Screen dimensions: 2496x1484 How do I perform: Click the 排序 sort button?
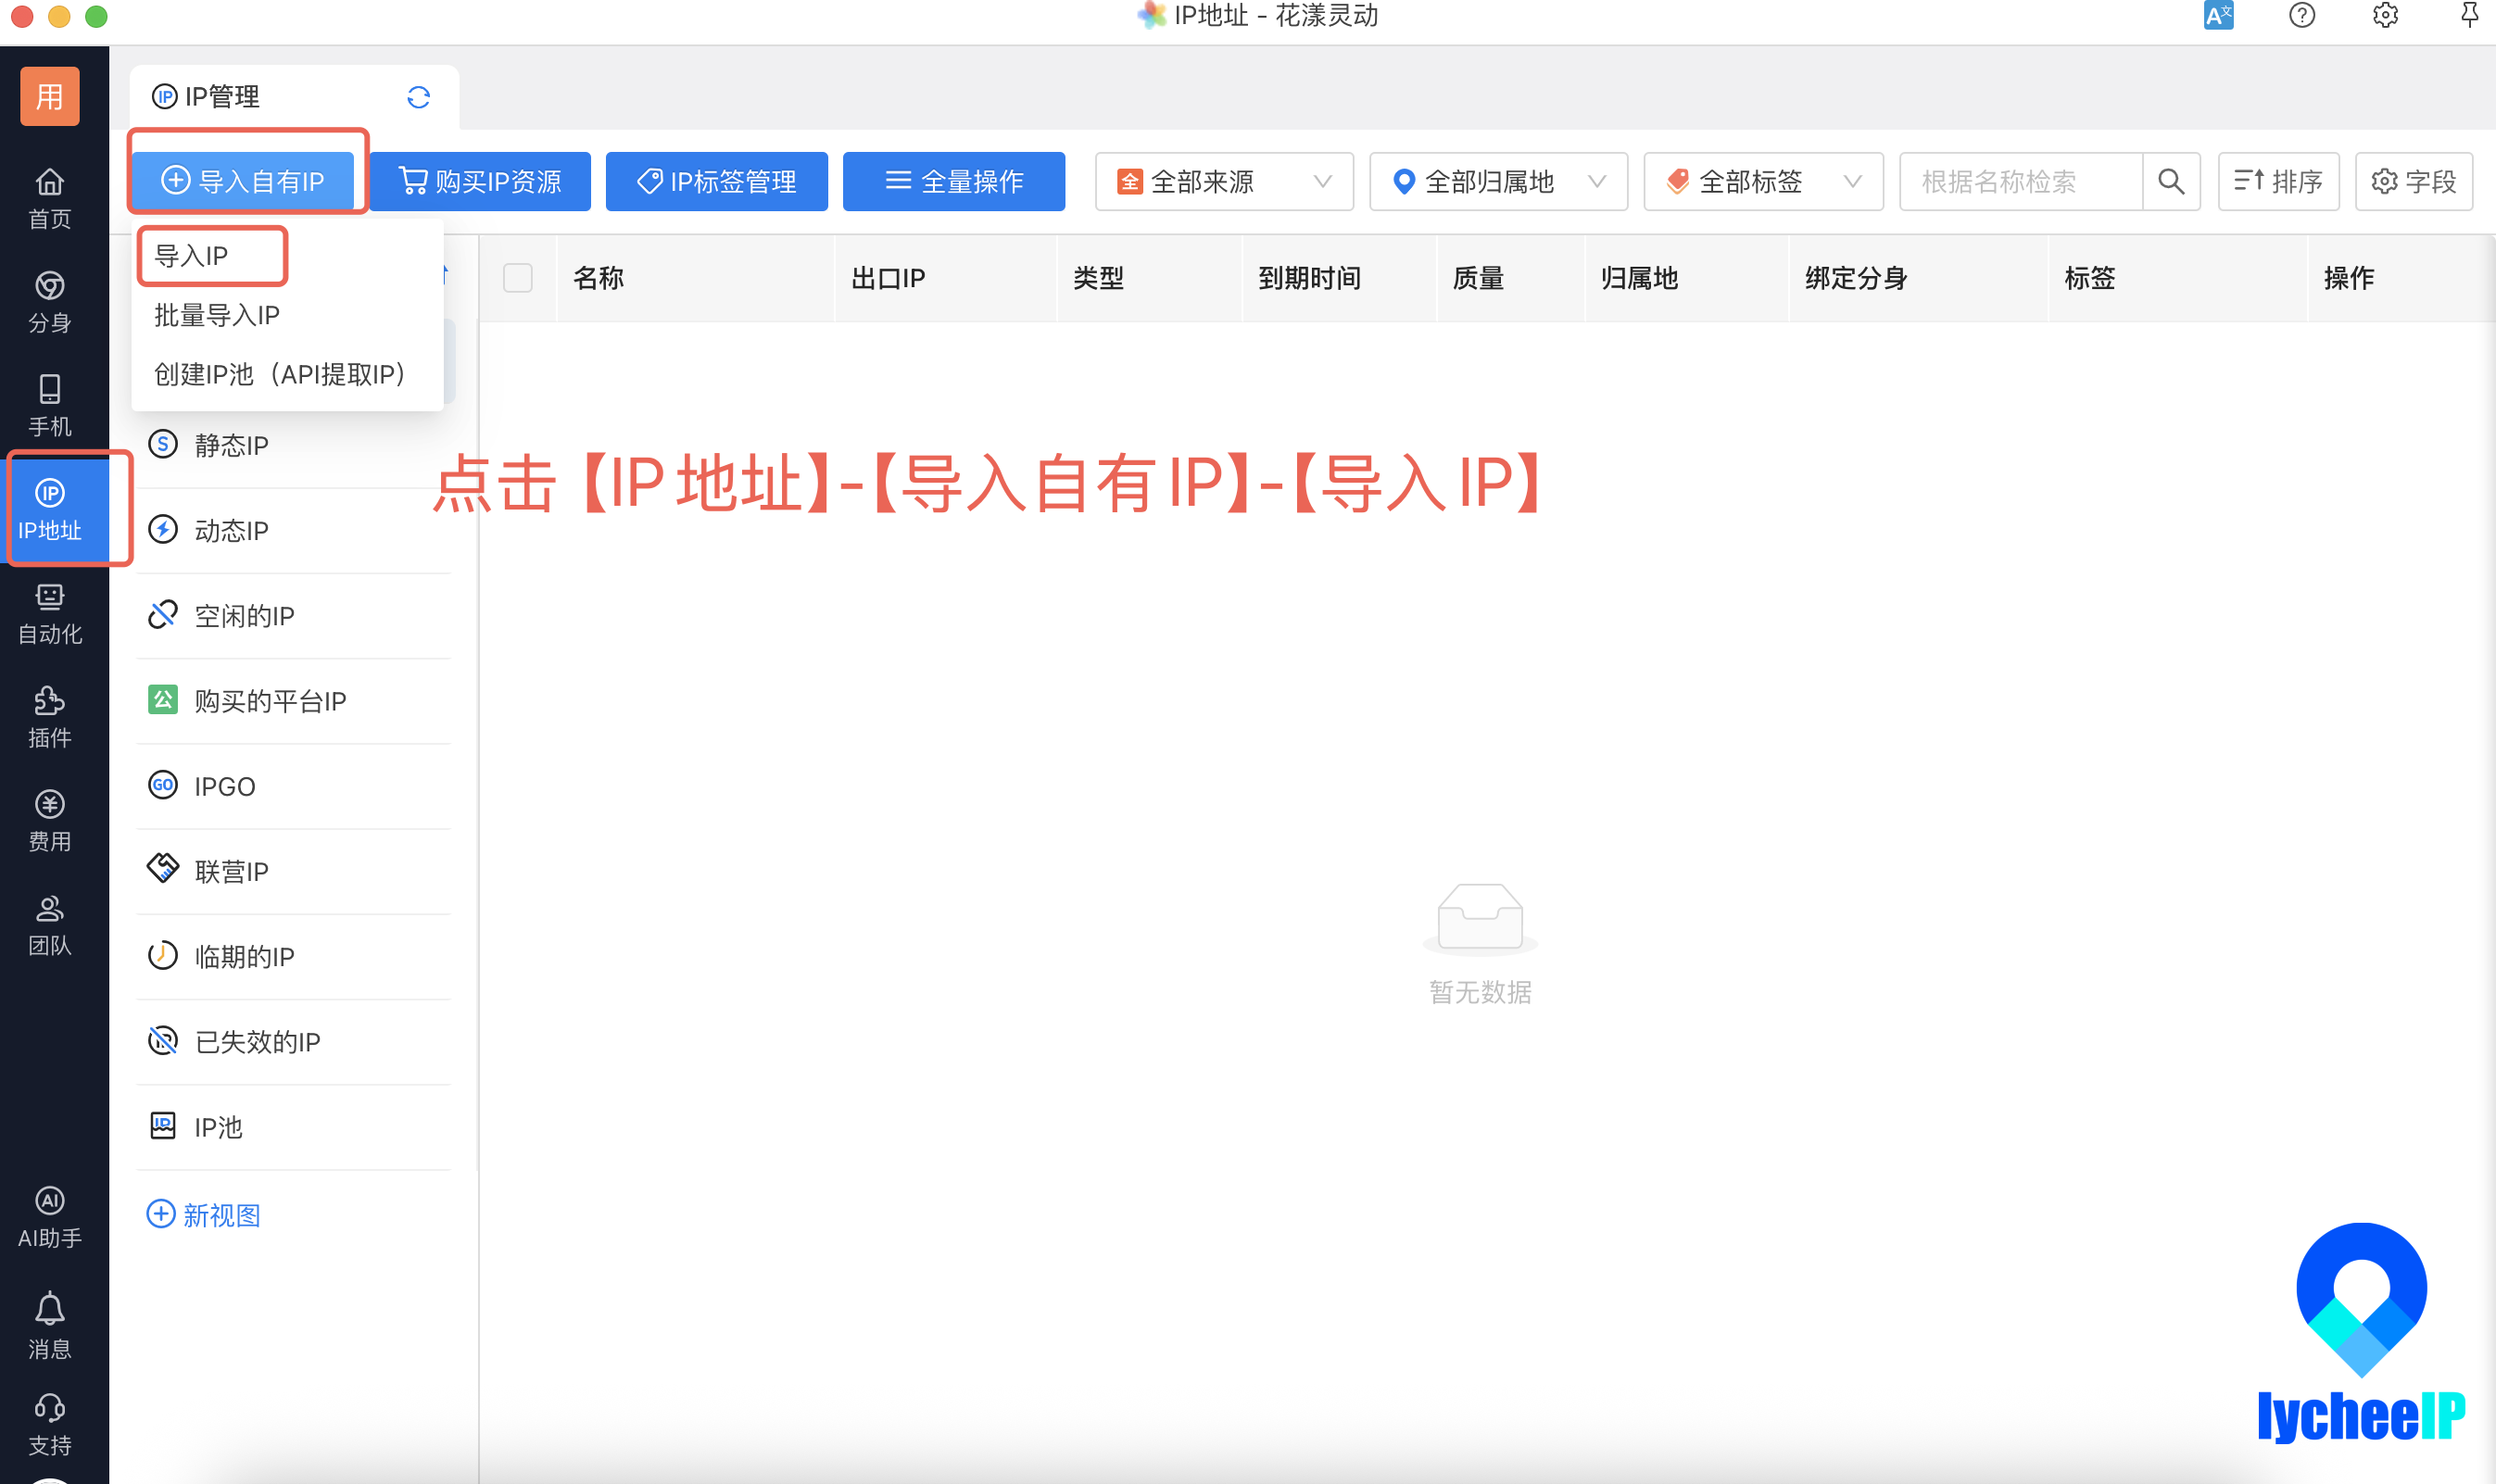click(x=2278, y=181)
